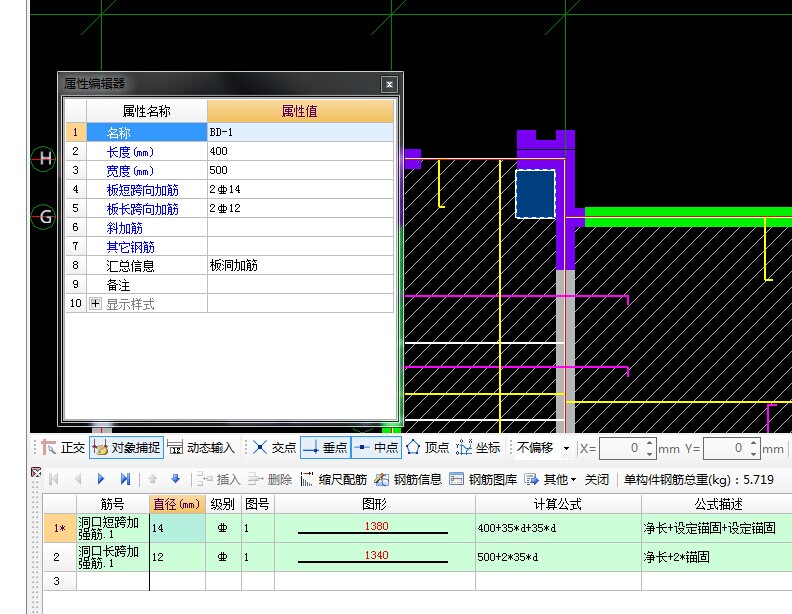Enable 顶点 vertex snap

click(428, 447)
